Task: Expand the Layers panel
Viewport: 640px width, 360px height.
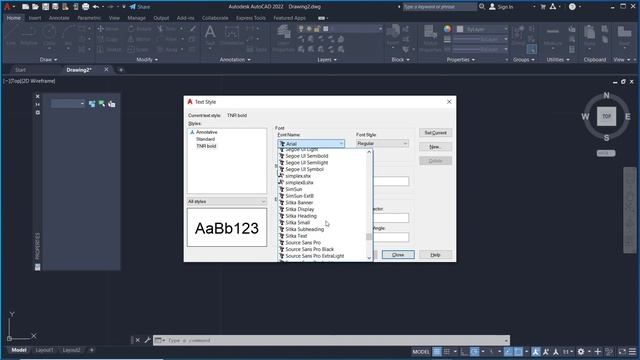Action: (327, 60)
